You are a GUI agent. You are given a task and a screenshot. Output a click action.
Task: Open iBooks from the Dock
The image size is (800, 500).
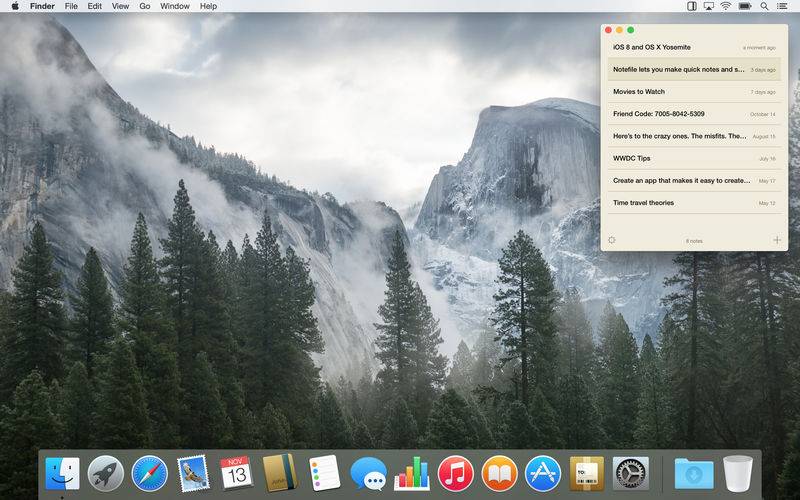click(499, 472)
